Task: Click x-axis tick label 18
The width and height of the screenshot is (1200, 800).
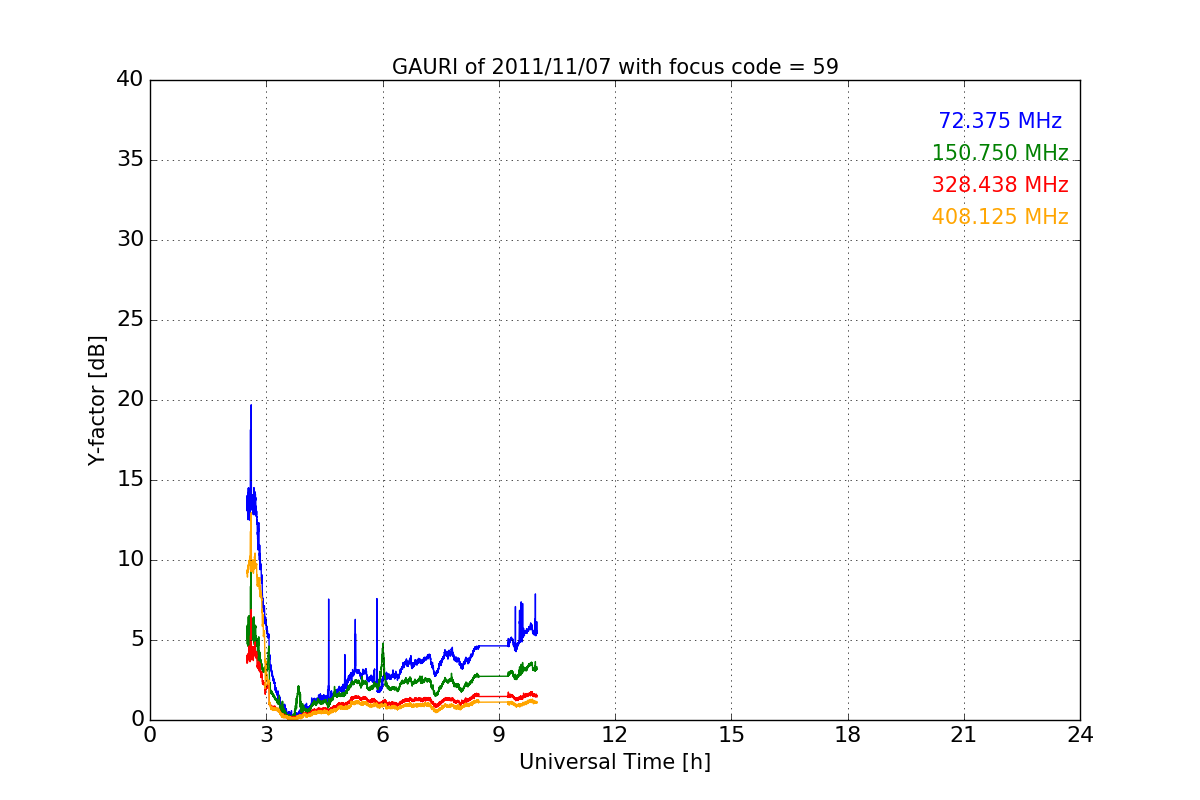Action: click(x=848, y=734)
